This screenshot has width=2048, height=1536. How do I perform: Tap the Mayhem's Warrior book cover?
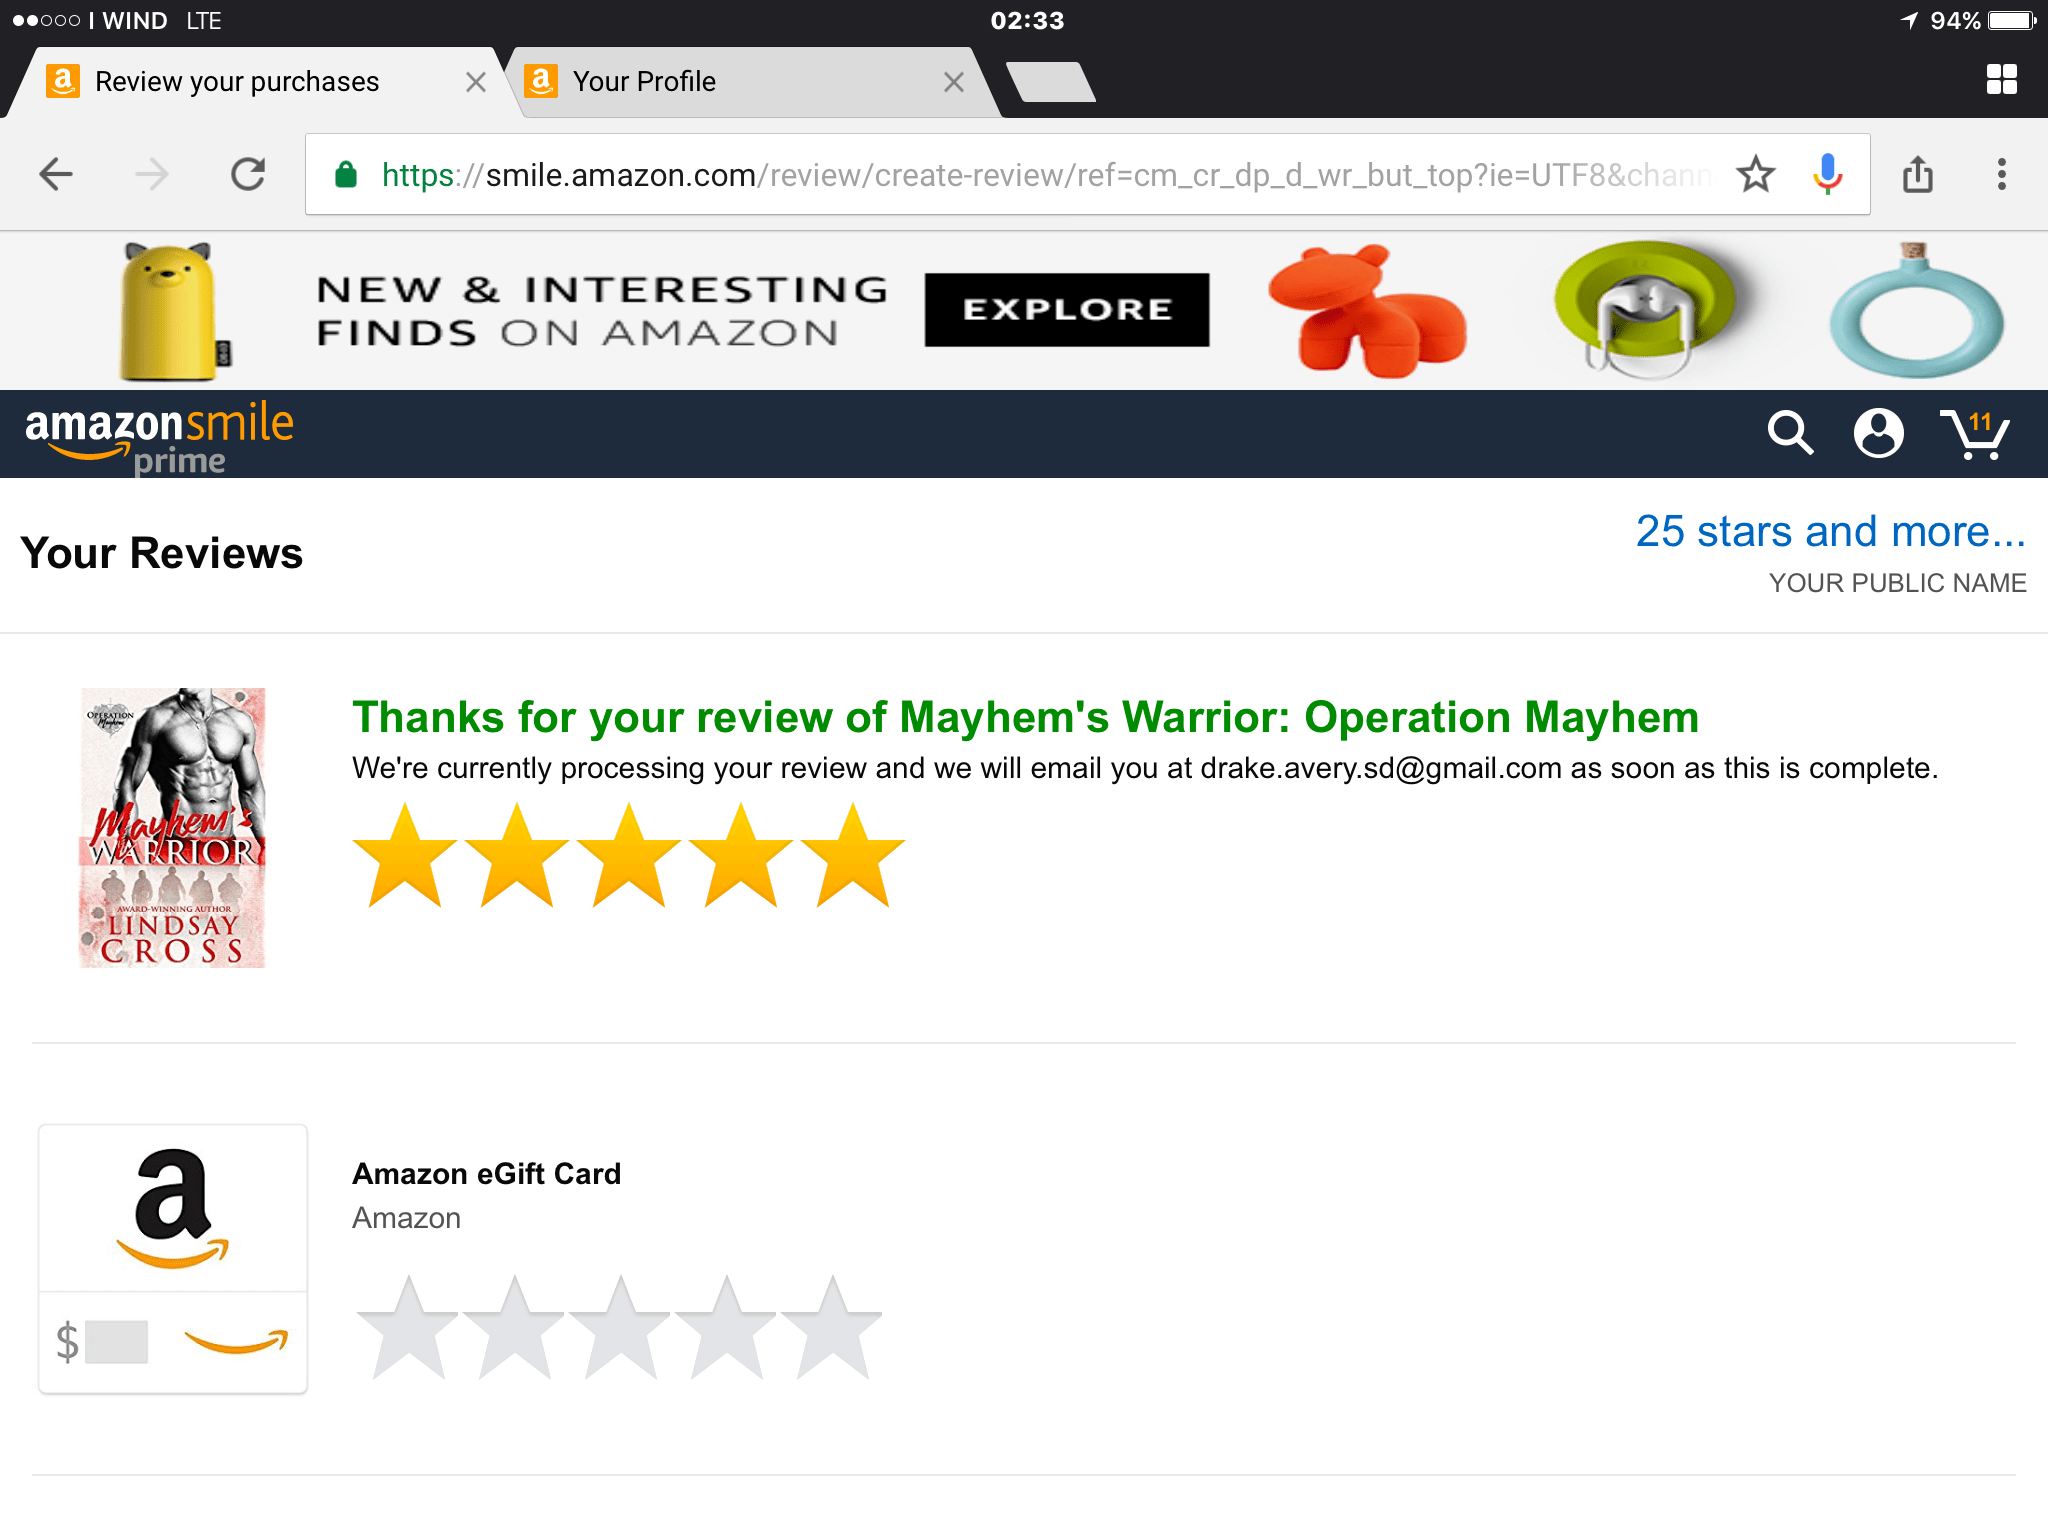172,828
